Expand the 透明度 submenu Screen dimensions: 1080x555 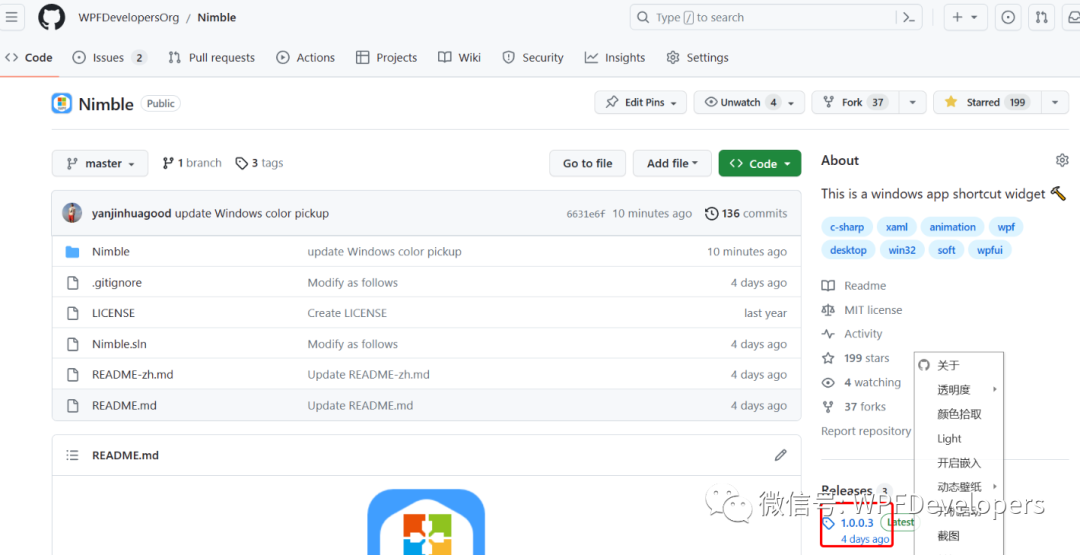pos(959,390)
